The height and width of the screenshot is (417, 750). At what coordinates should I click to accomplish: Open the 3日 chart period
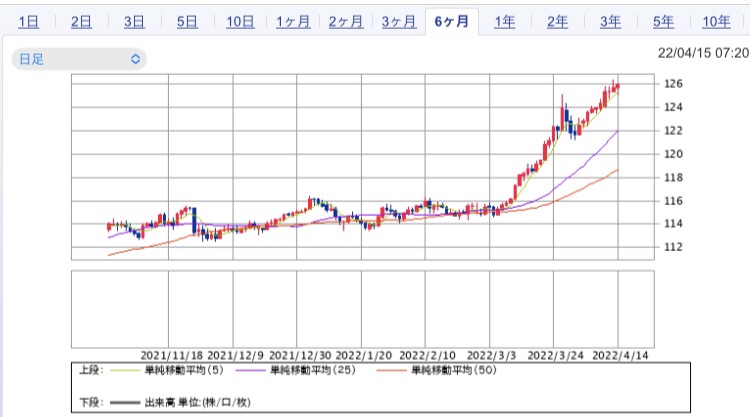click(134, 22)
